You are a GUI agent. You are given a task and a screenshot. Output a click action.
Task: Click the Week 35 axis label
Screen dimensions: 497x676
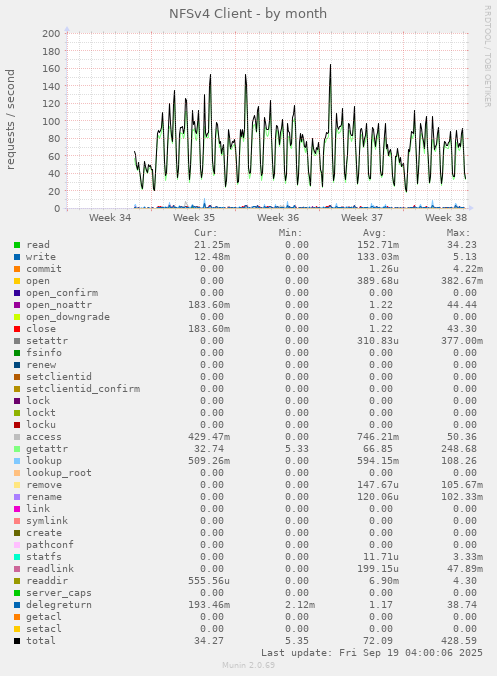coord(194,217)
